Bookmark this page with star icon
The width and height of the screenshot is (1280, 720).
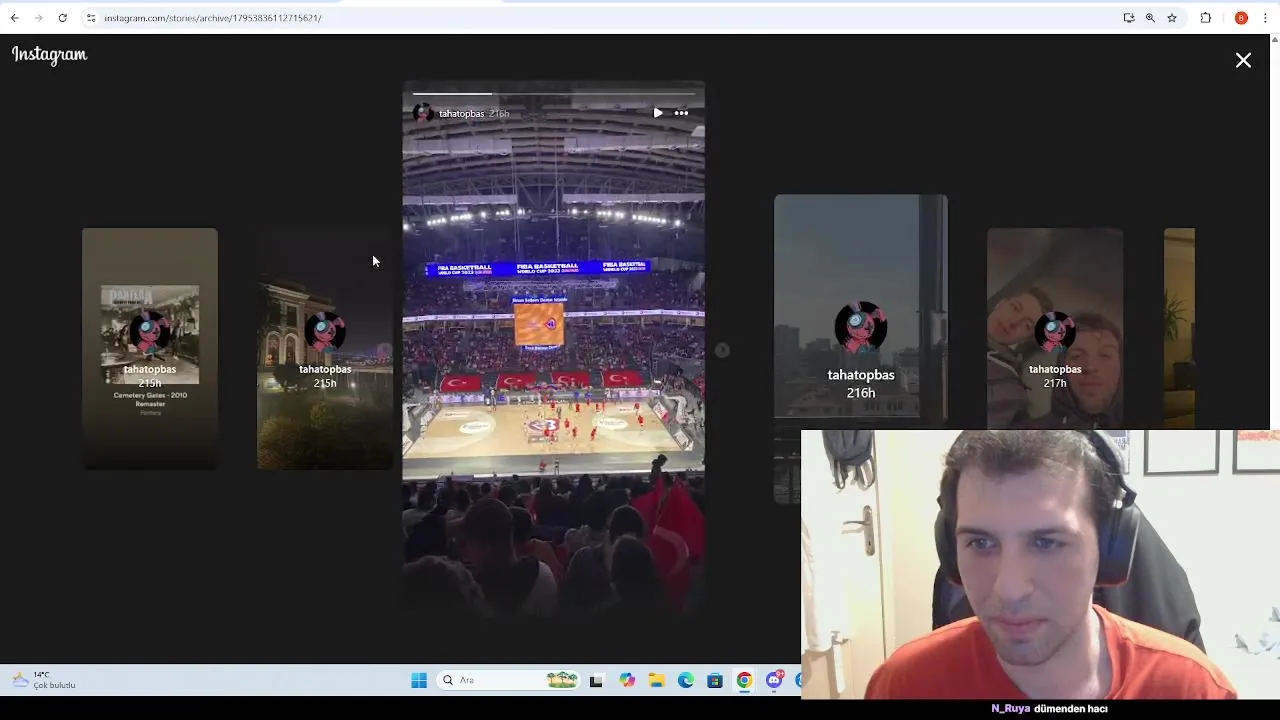(1172, 18)
